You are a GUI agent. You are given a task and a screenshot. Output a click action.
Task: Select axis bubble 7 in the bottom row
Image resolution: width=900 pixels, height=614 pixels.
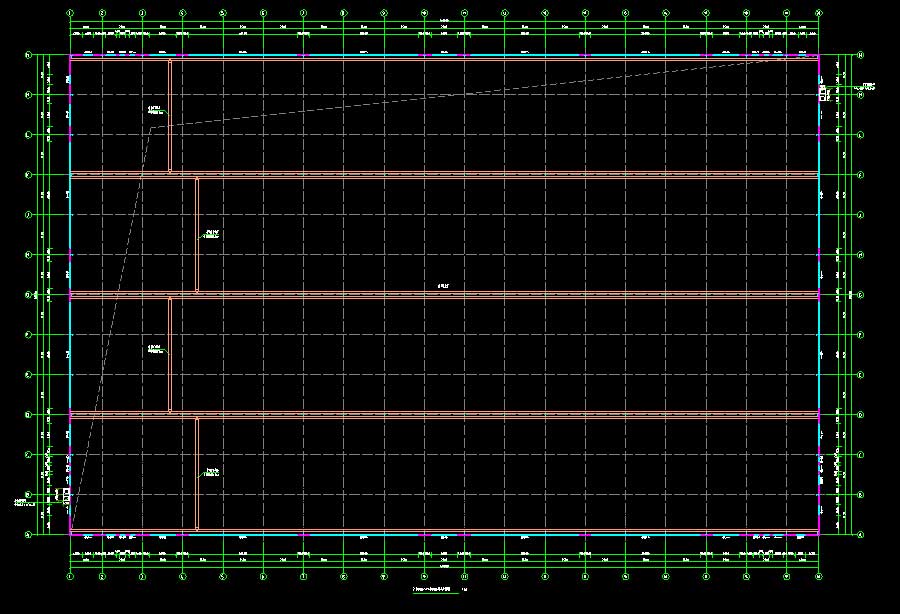[x=303, y=576]
